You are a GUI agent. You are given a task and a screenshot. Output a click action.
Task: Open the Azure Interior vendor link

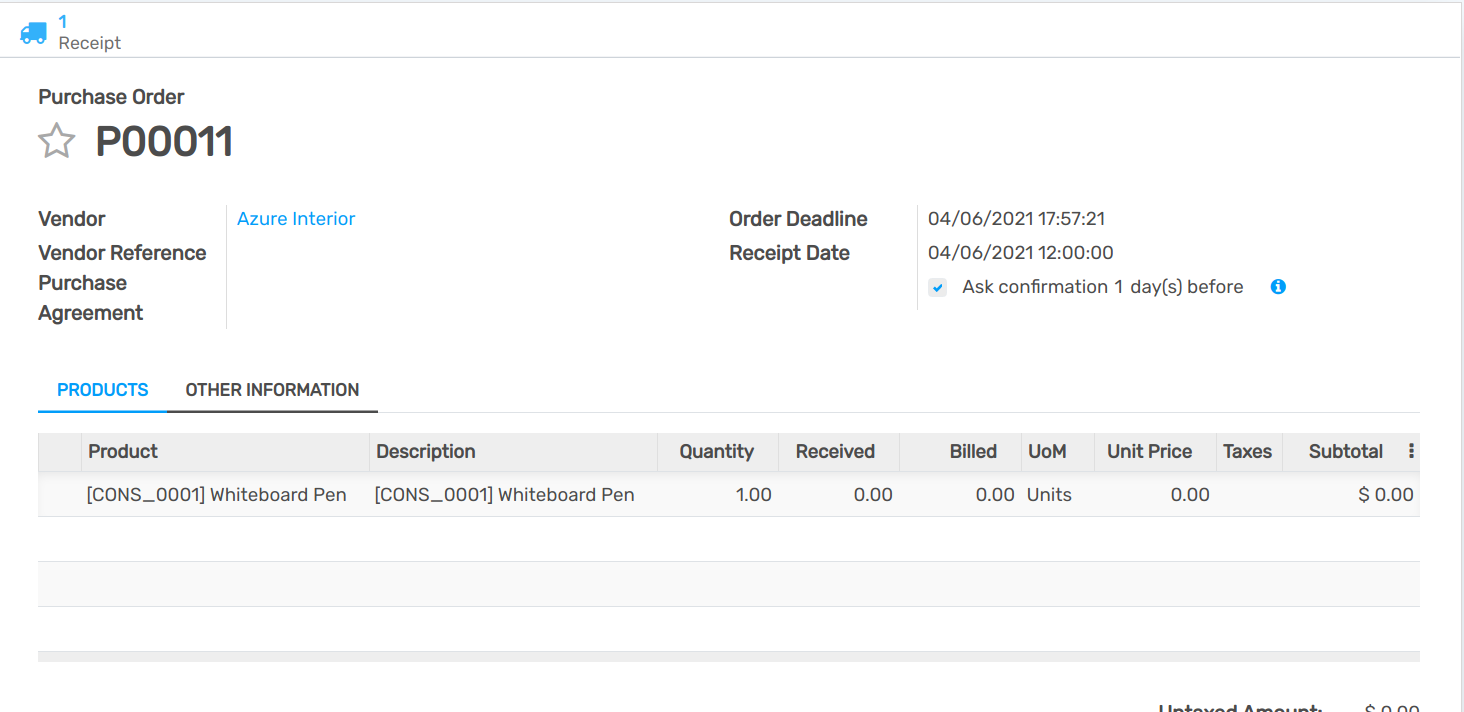click(x=296, y=219)
